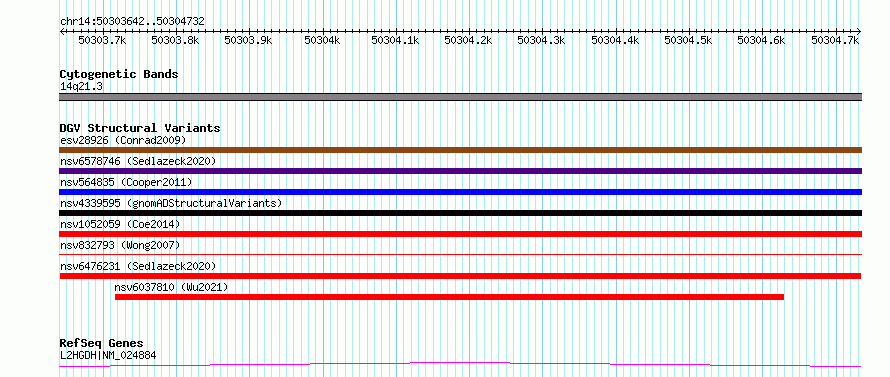Click the 50304k ruler tick label
Screen dimensions: 890x377
click(x=322, y=41)
